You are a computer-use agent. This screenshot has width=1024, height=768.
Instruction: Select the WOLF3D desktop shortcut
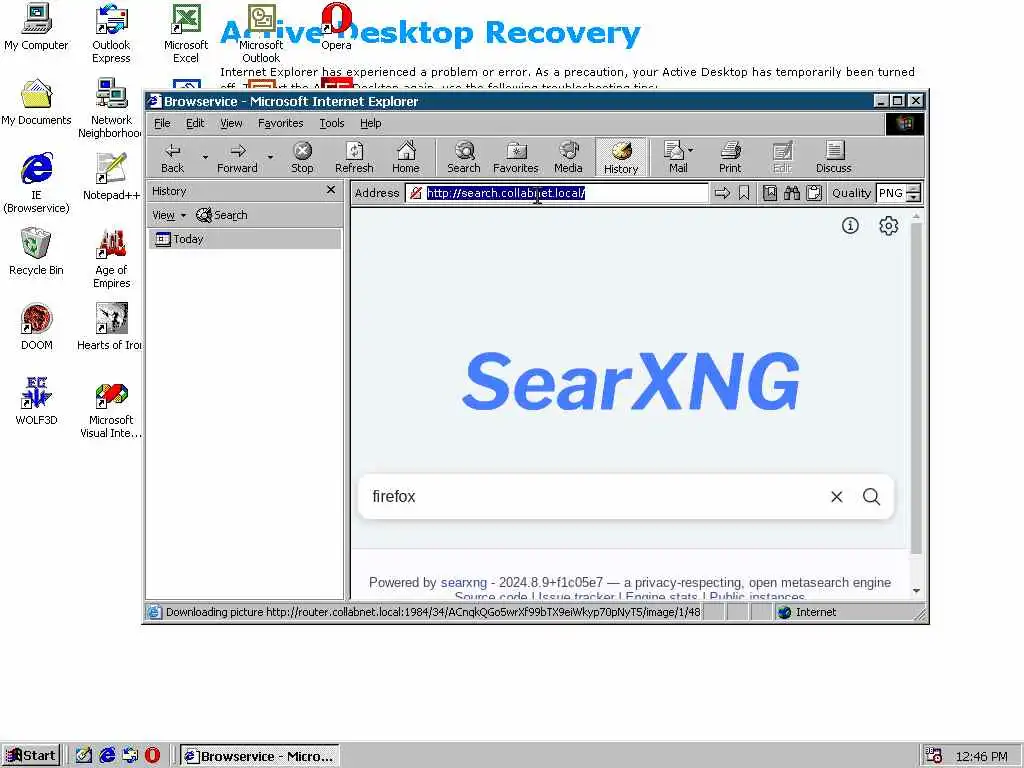(x=36, y=402)
